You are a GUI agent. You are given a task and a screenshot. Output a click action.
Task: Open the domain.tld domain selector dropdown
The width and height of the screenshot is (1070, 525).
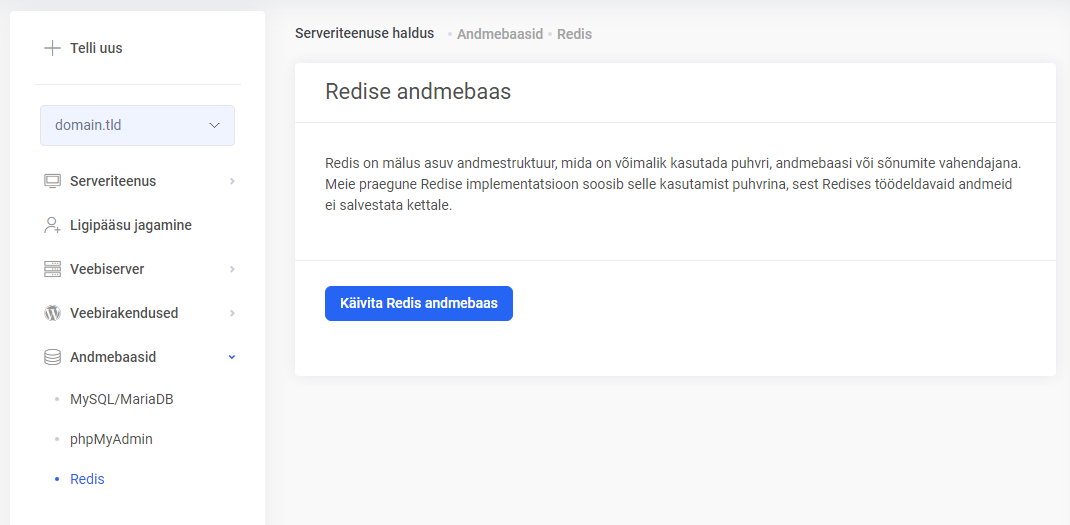click(137, 126)
